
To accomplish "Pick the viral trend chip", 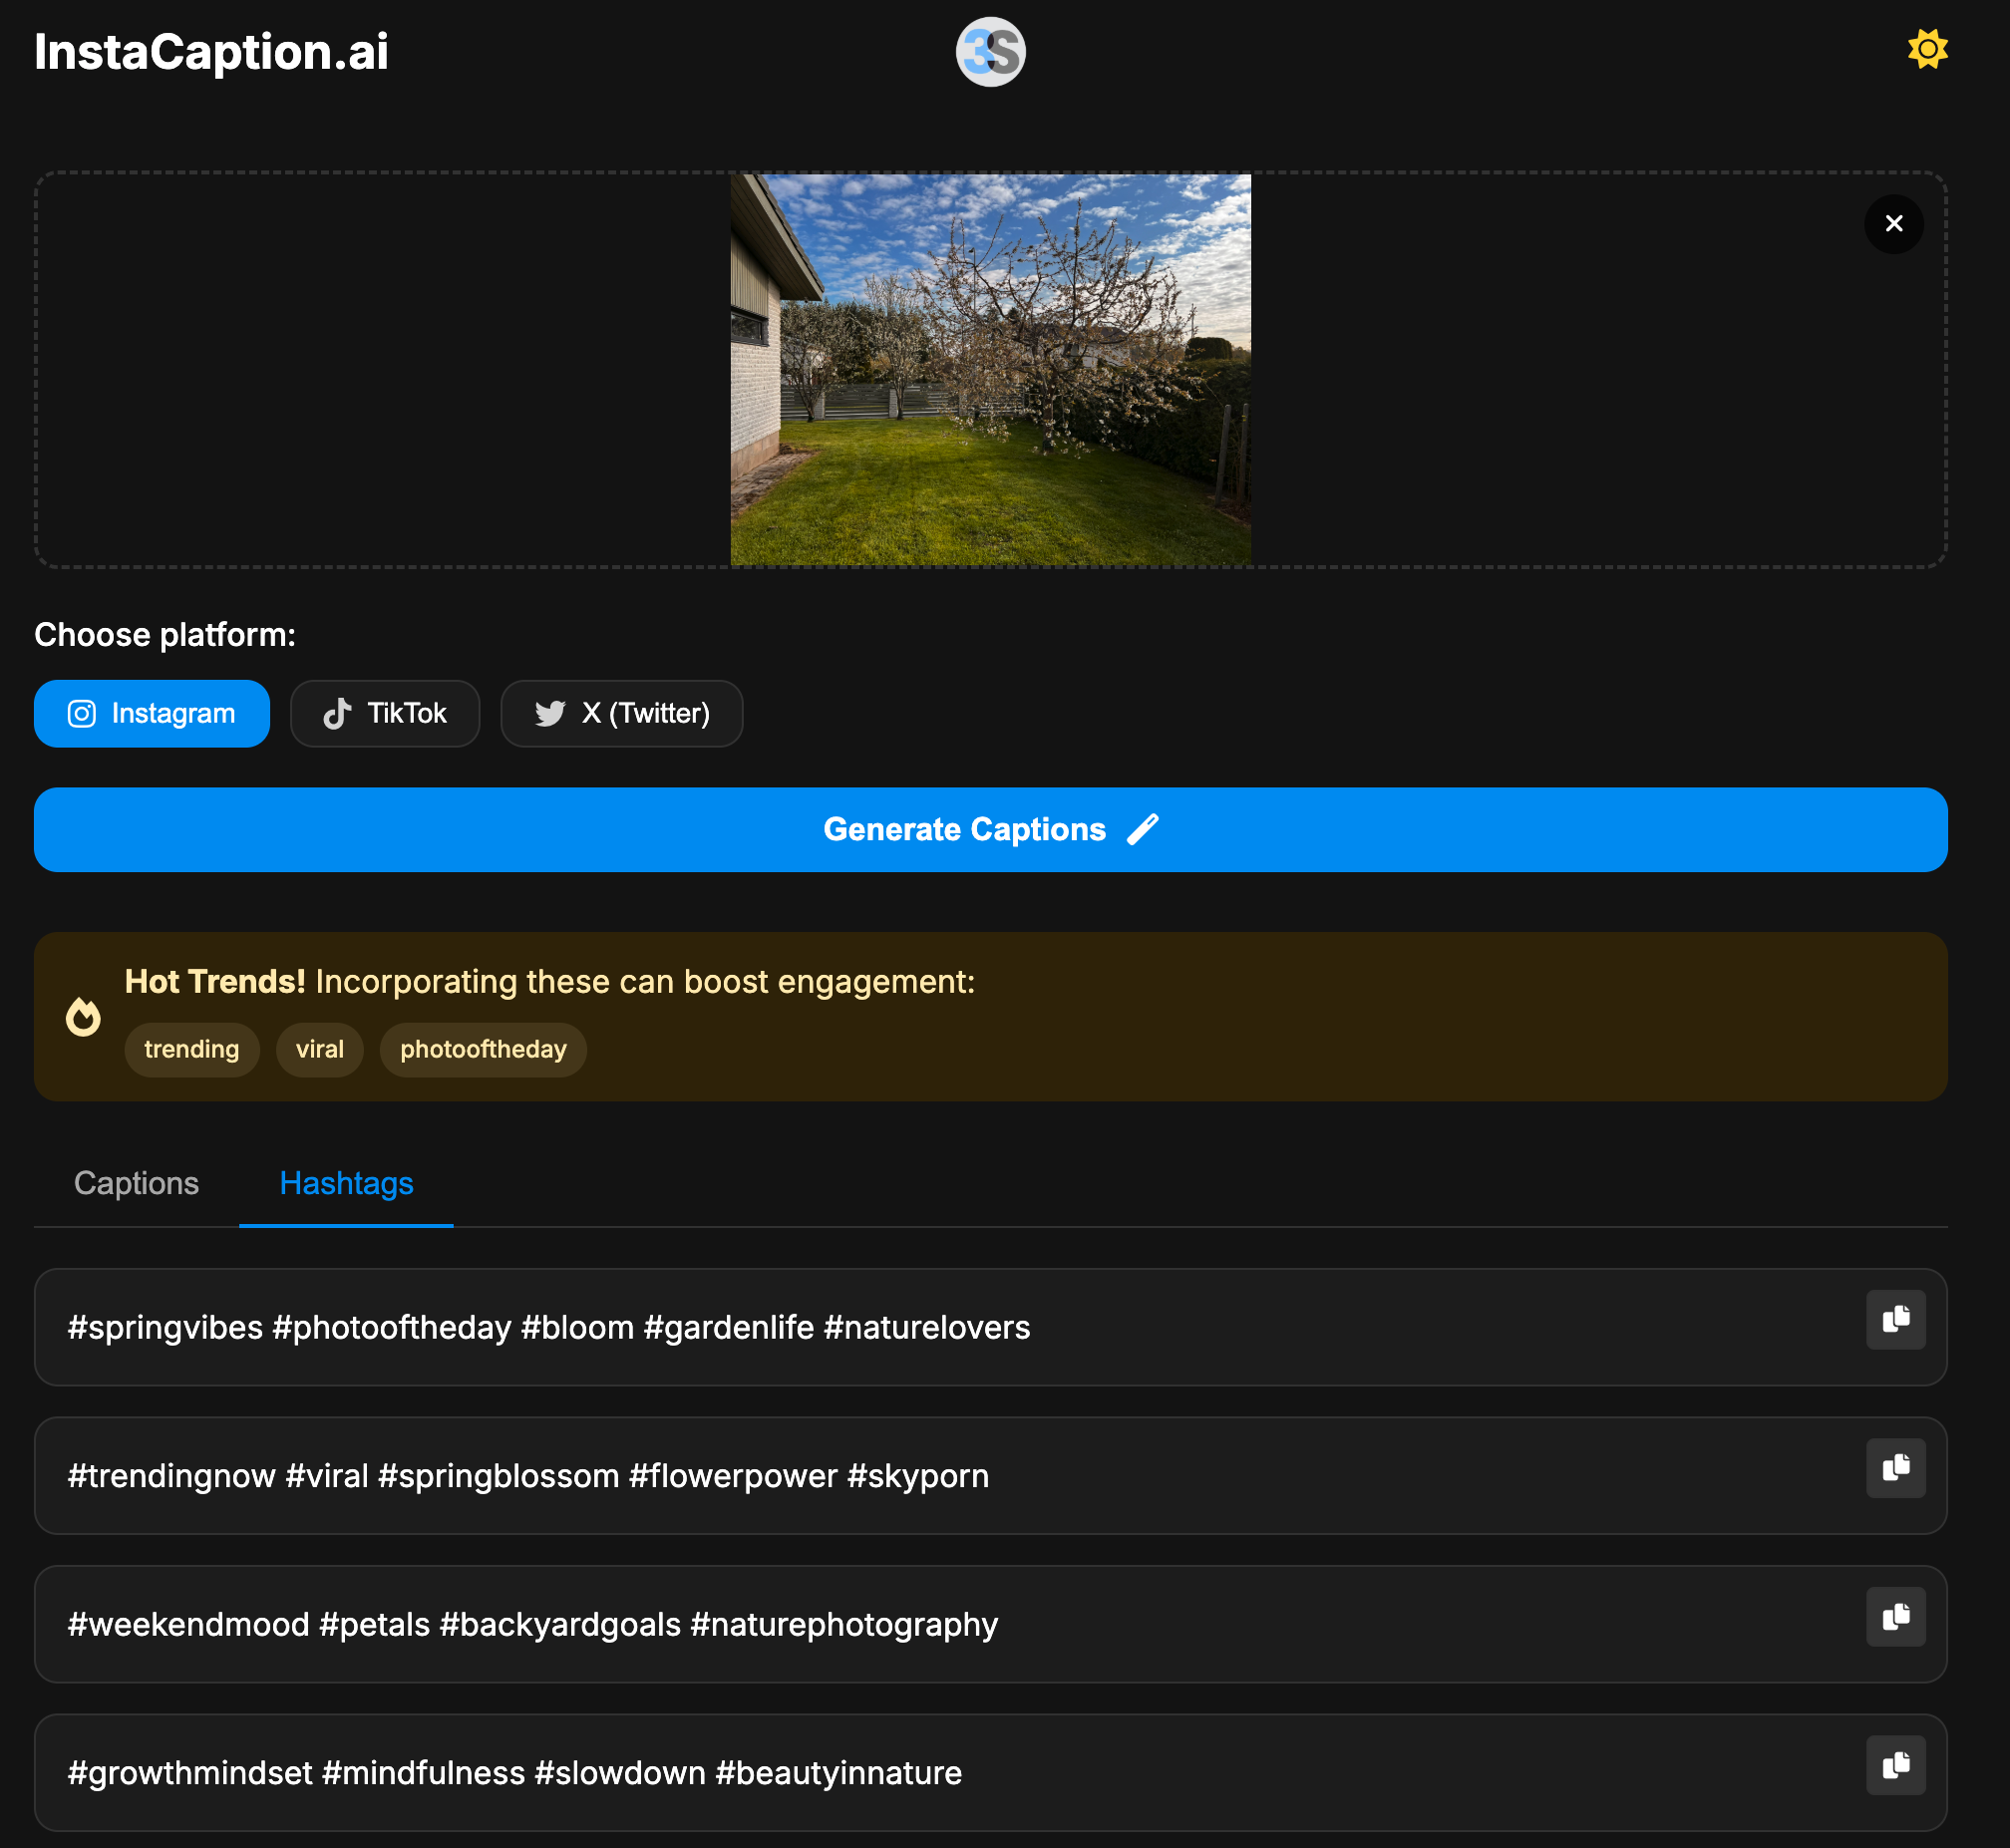I will click(319, 1049).
